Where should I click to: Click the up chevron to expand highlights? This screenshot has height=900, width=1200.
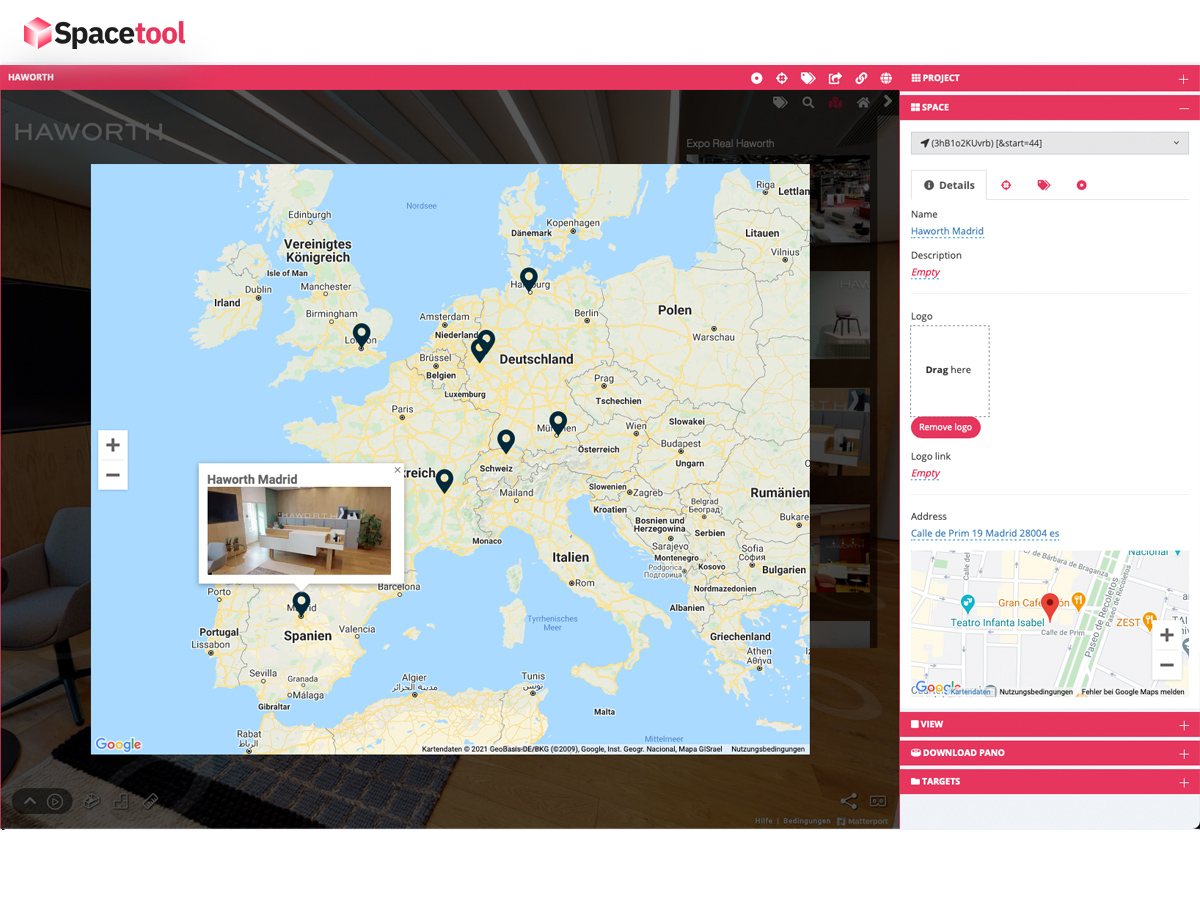(29, 801)
